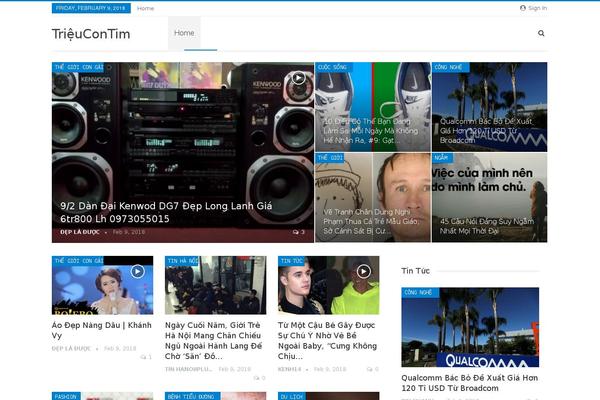
Task: Open the Áo Đẹp Nàng Dâu | Khánh Vy title
Action: click(x=102, y=330)
